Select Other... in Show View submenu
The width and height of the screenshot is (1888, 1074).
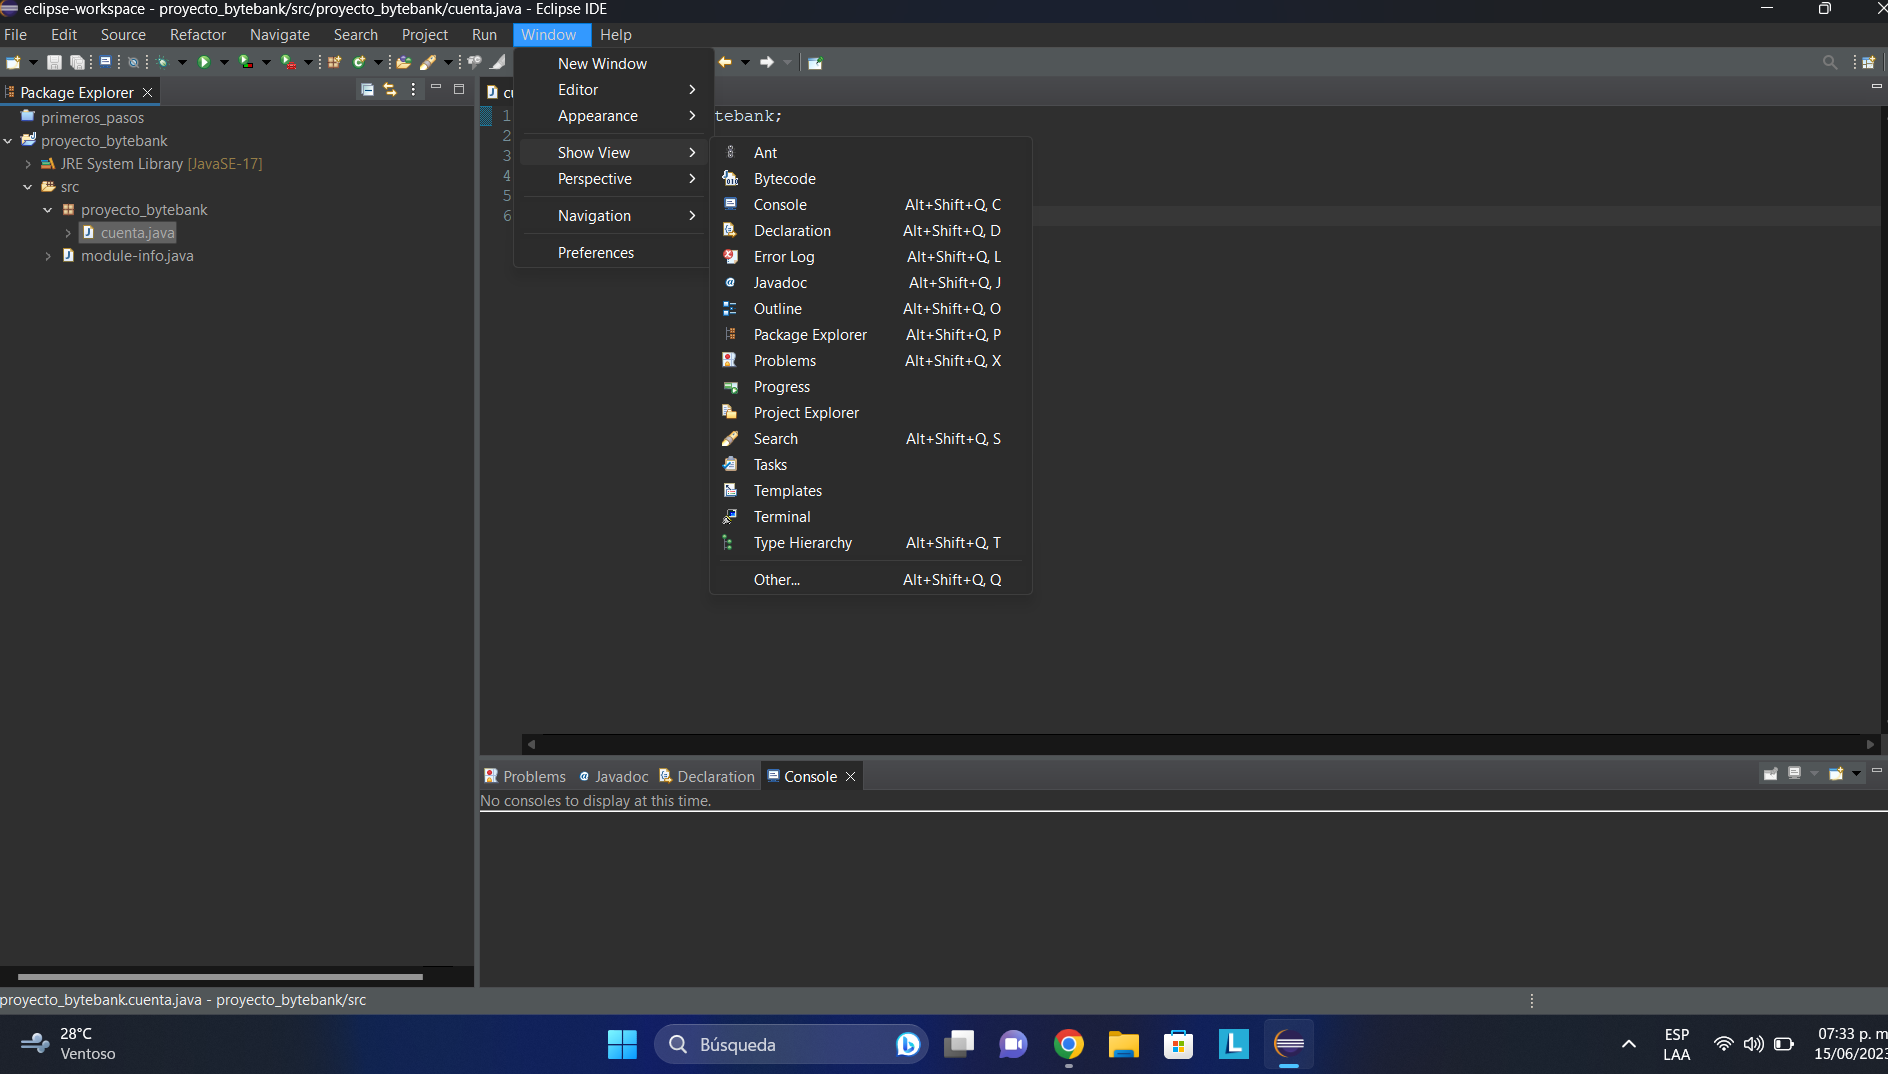pos(870,580)
